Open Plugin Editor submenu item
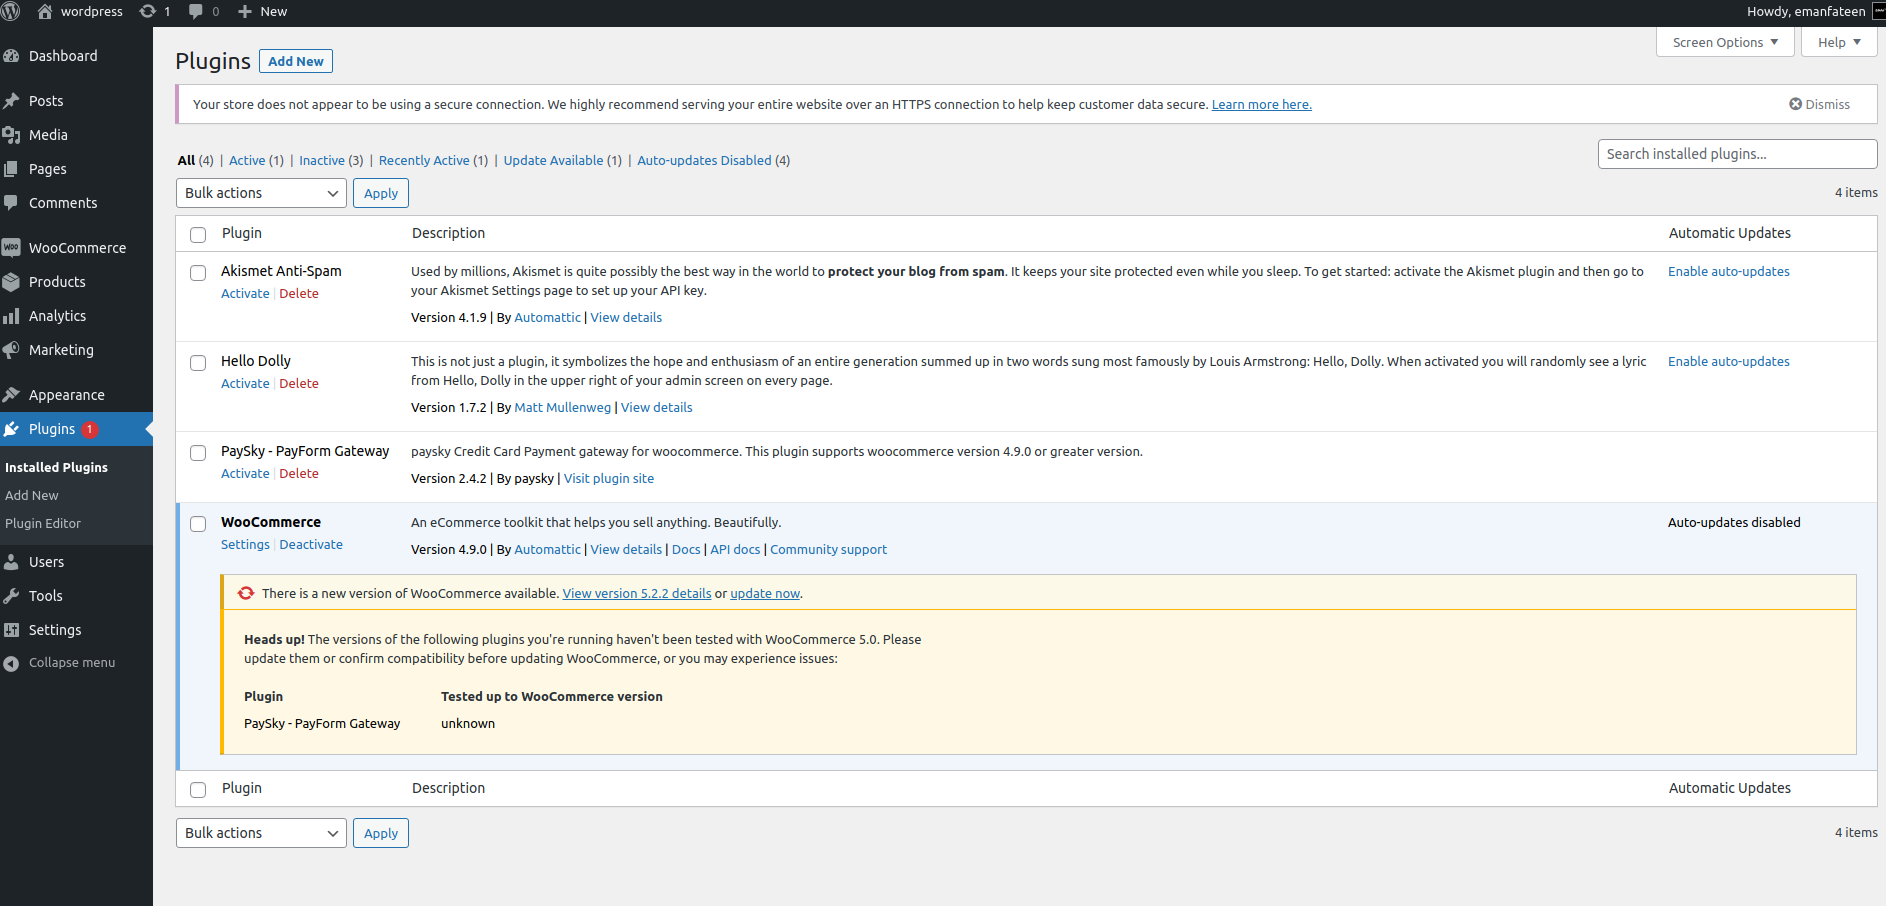Screen dimensions: 1886x906 [43, 523]
